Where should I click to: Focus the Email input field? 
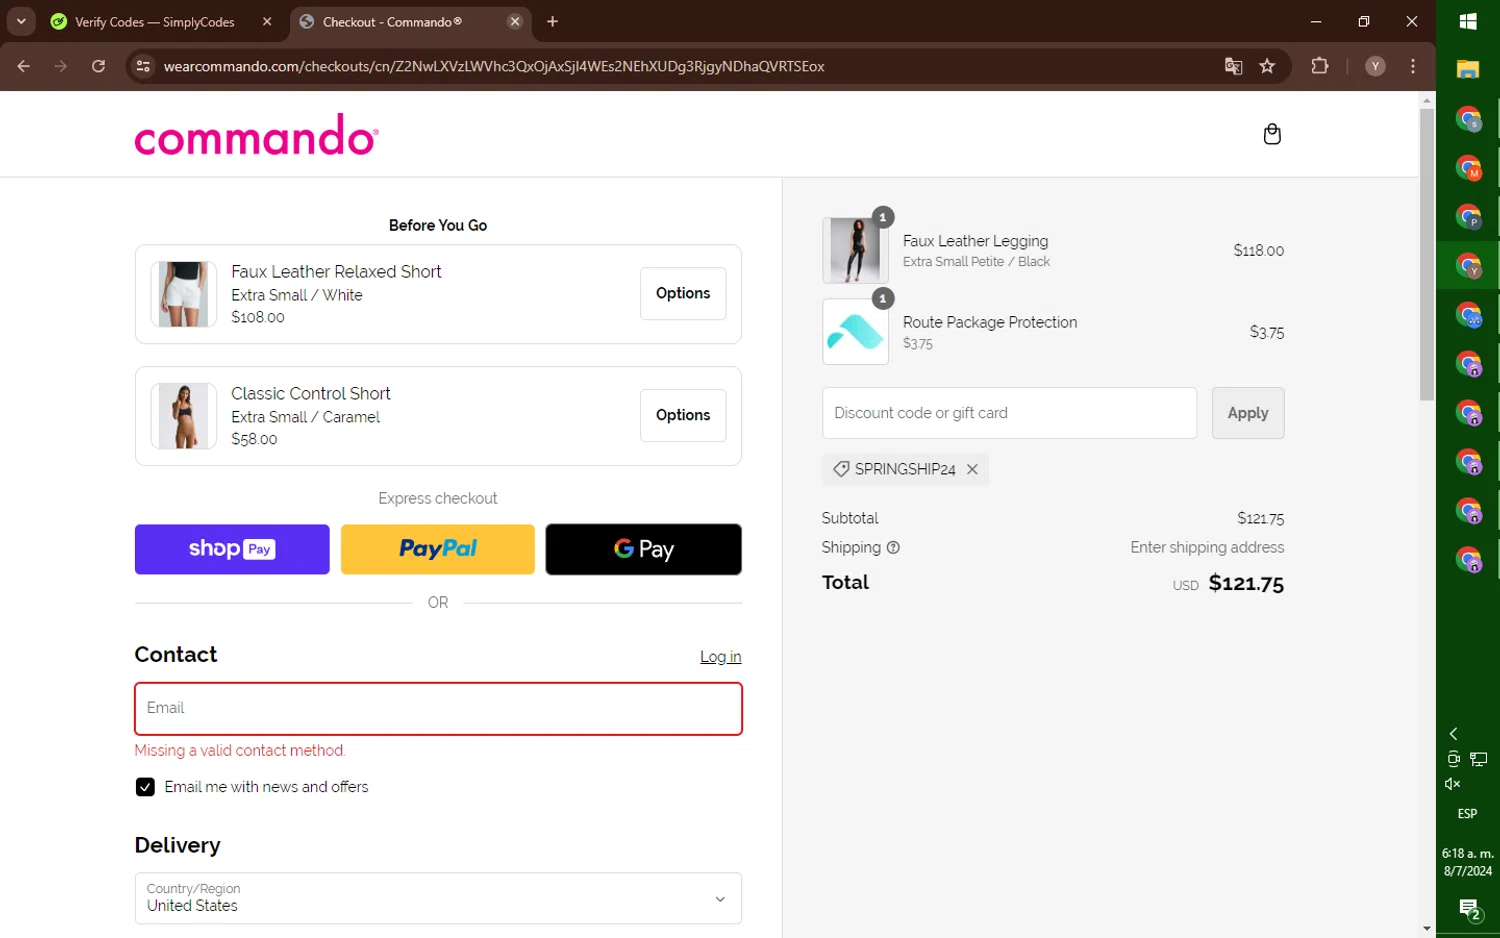pos(438,709)
